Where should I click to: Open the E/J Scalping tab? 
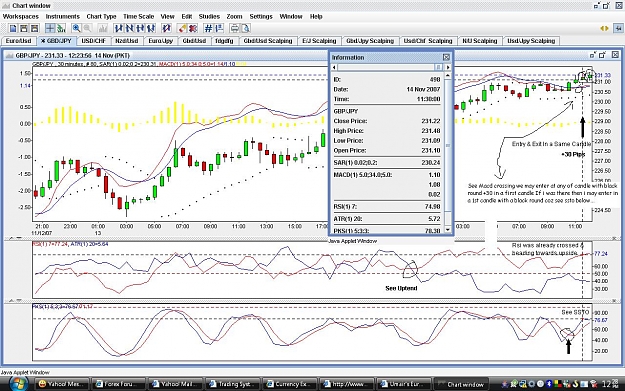(319, 41)
